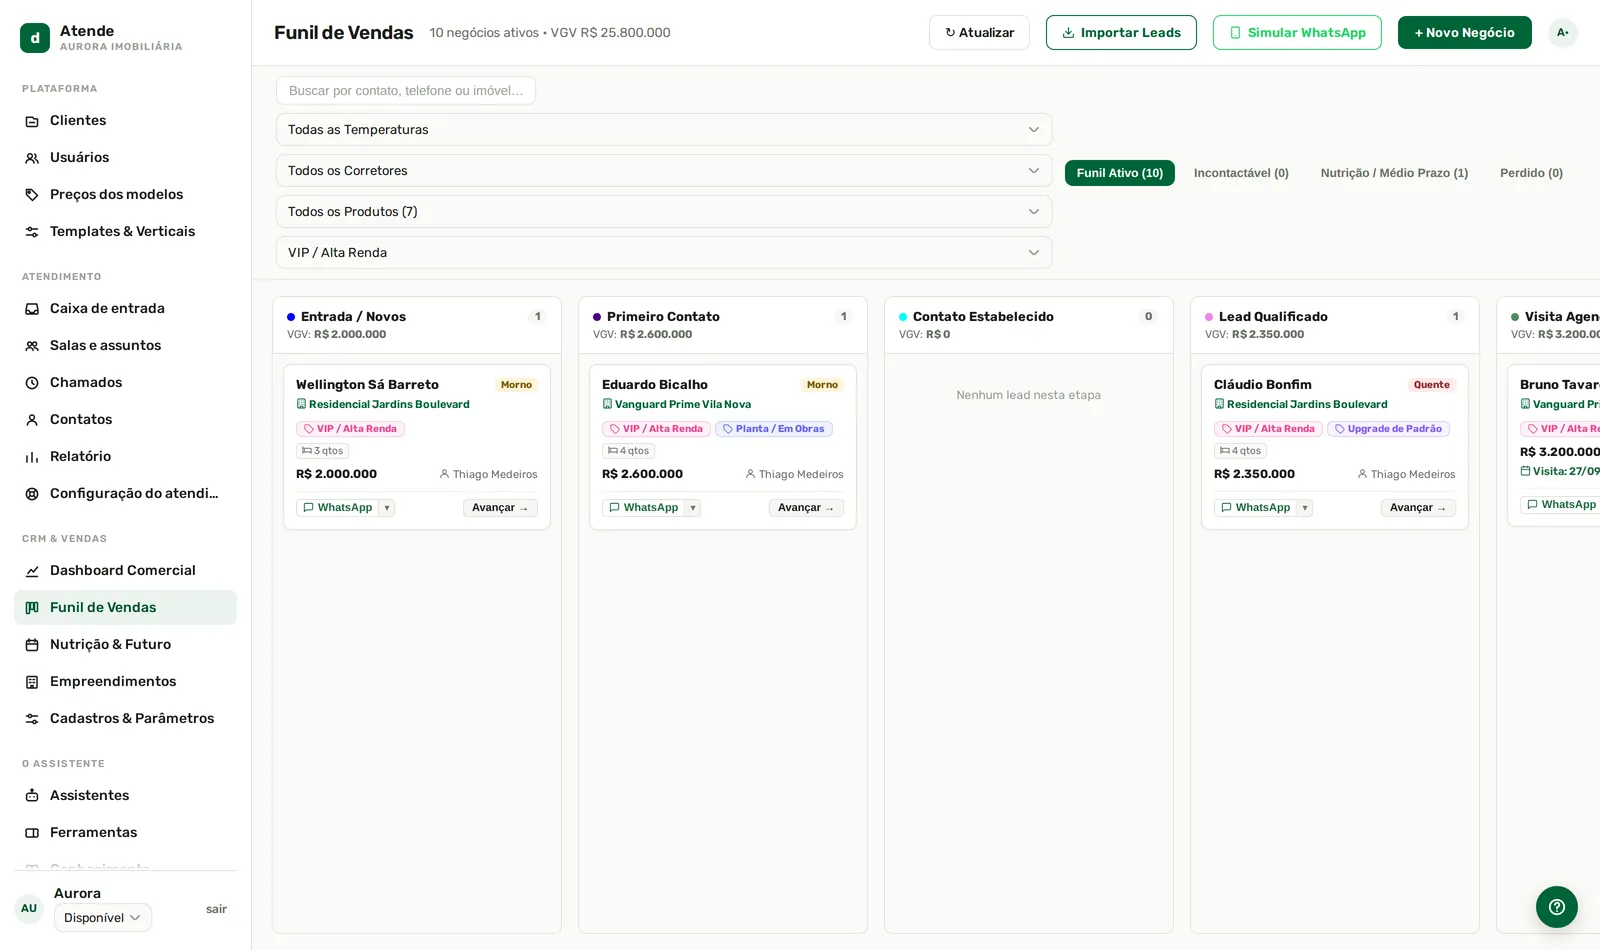Image resolution: width=1600 pixels, height=950 pixels.
Task: Switch to Nutrição / Médio Prazo tab
Action: [x=1394, y=173]
